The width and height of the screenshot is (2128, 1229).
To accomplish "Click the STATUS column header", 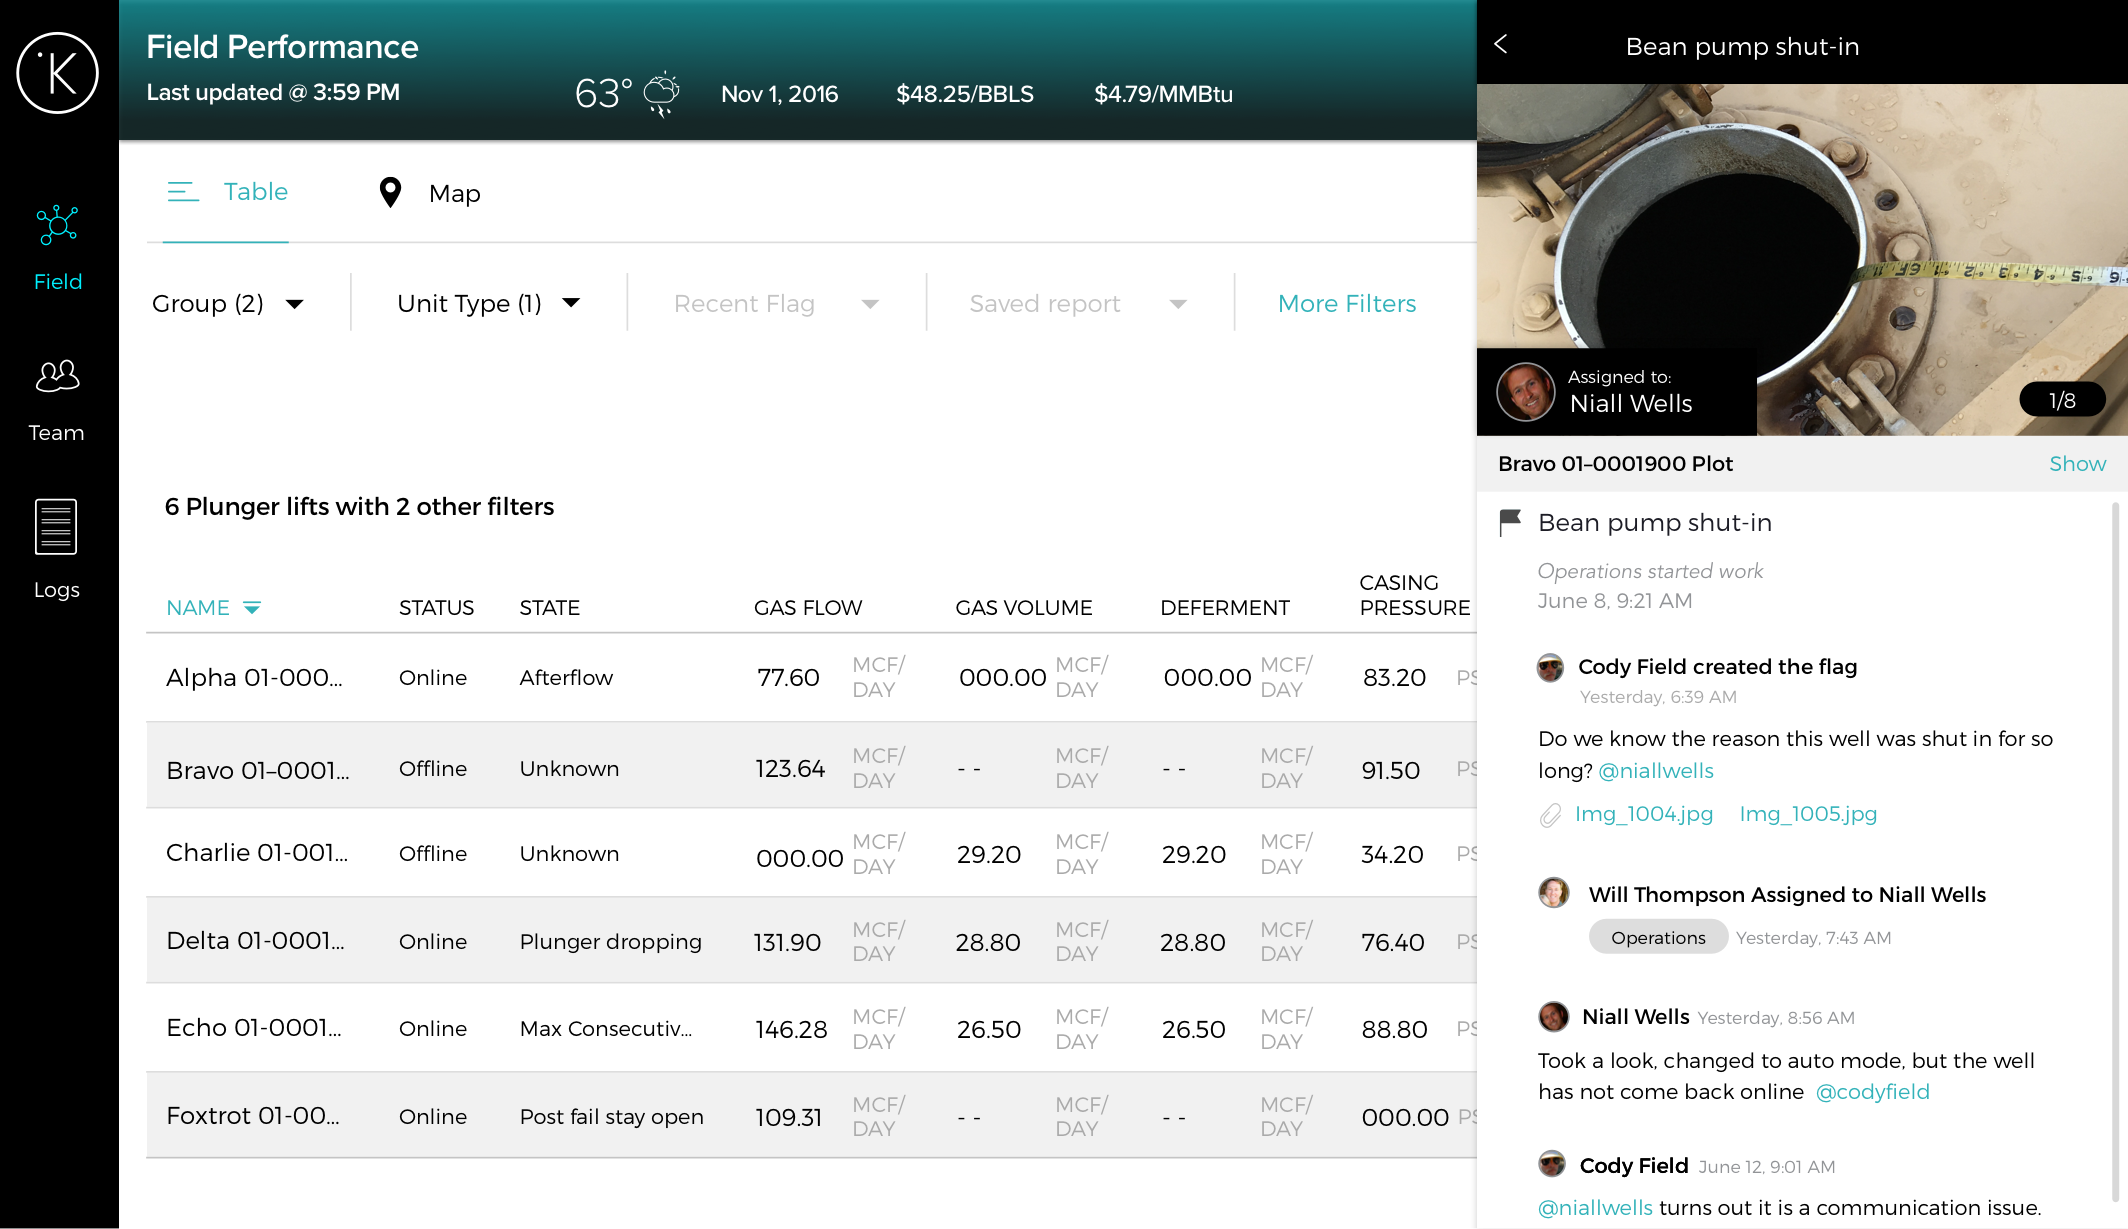I will 436,608.
